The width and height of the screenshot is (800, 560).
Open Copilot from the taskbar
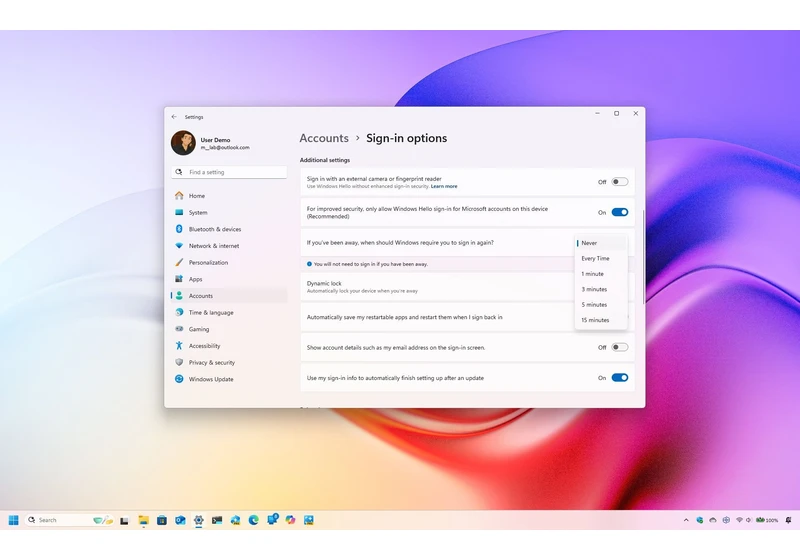pos(290,520)
